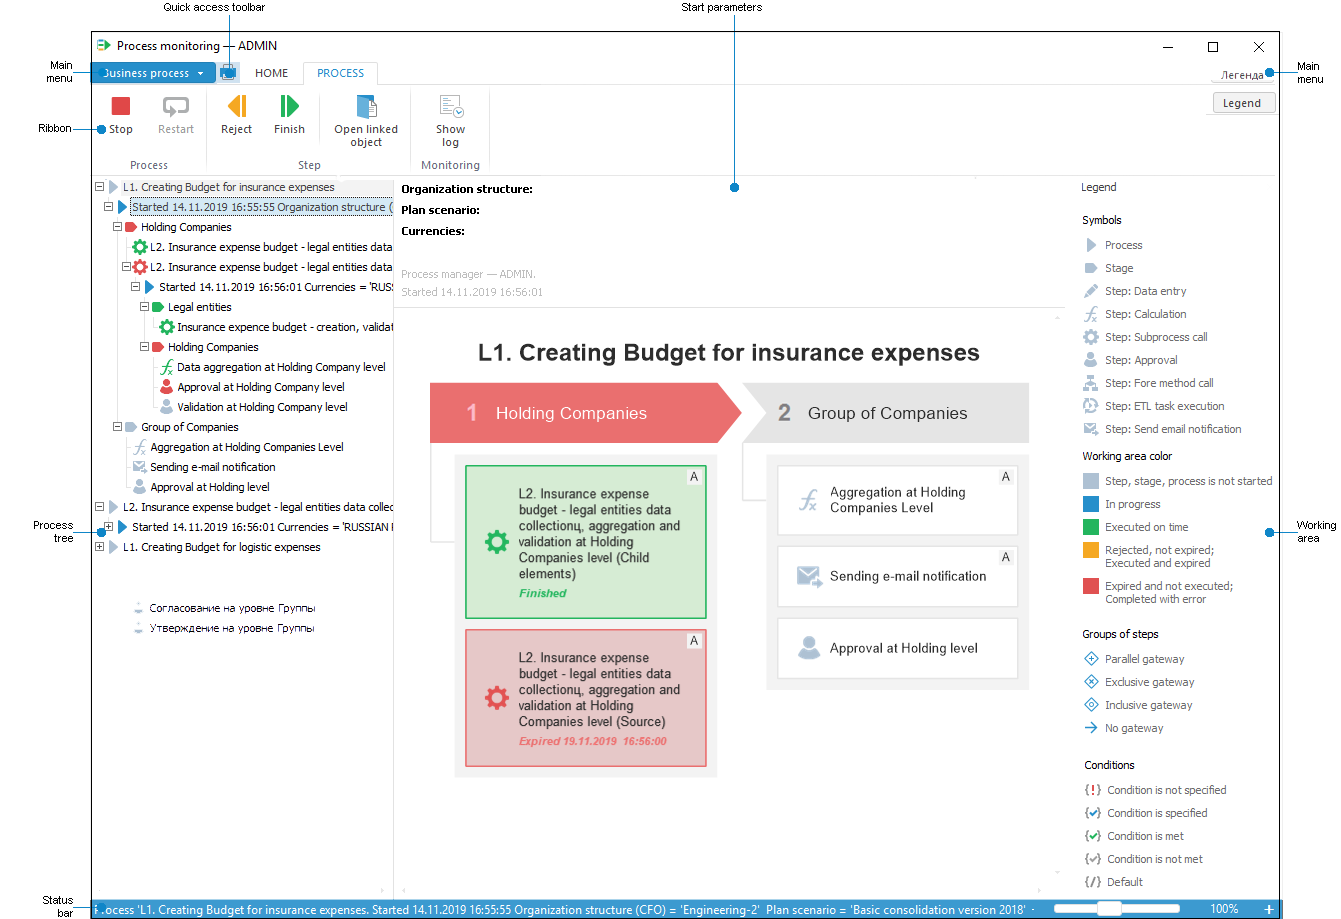1341x919 pixels.
Task: Click the Restart process icon
Action: pos(175,106)
